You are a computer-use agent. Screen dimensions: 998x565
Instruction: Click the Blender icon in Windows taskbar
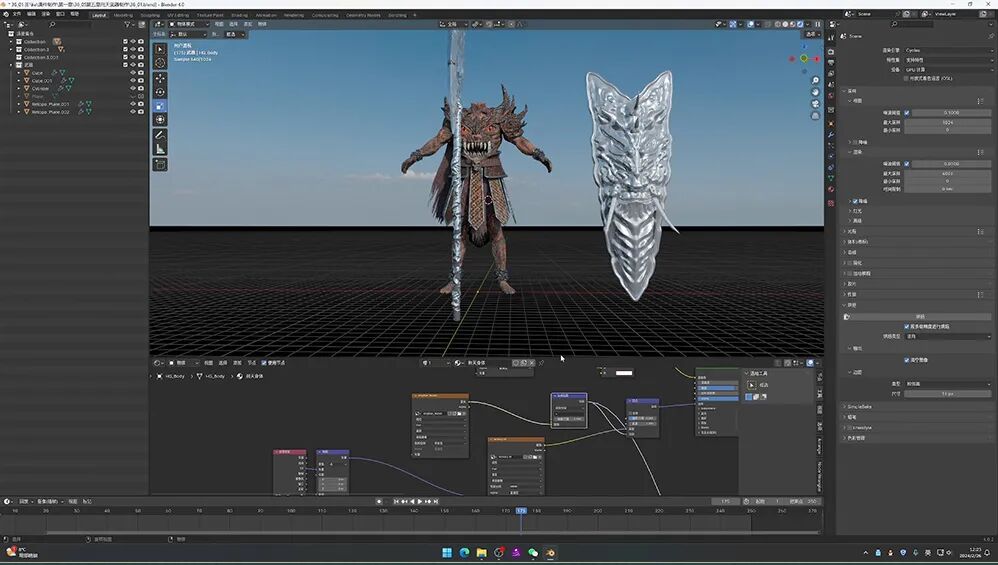tap(550, 552)
